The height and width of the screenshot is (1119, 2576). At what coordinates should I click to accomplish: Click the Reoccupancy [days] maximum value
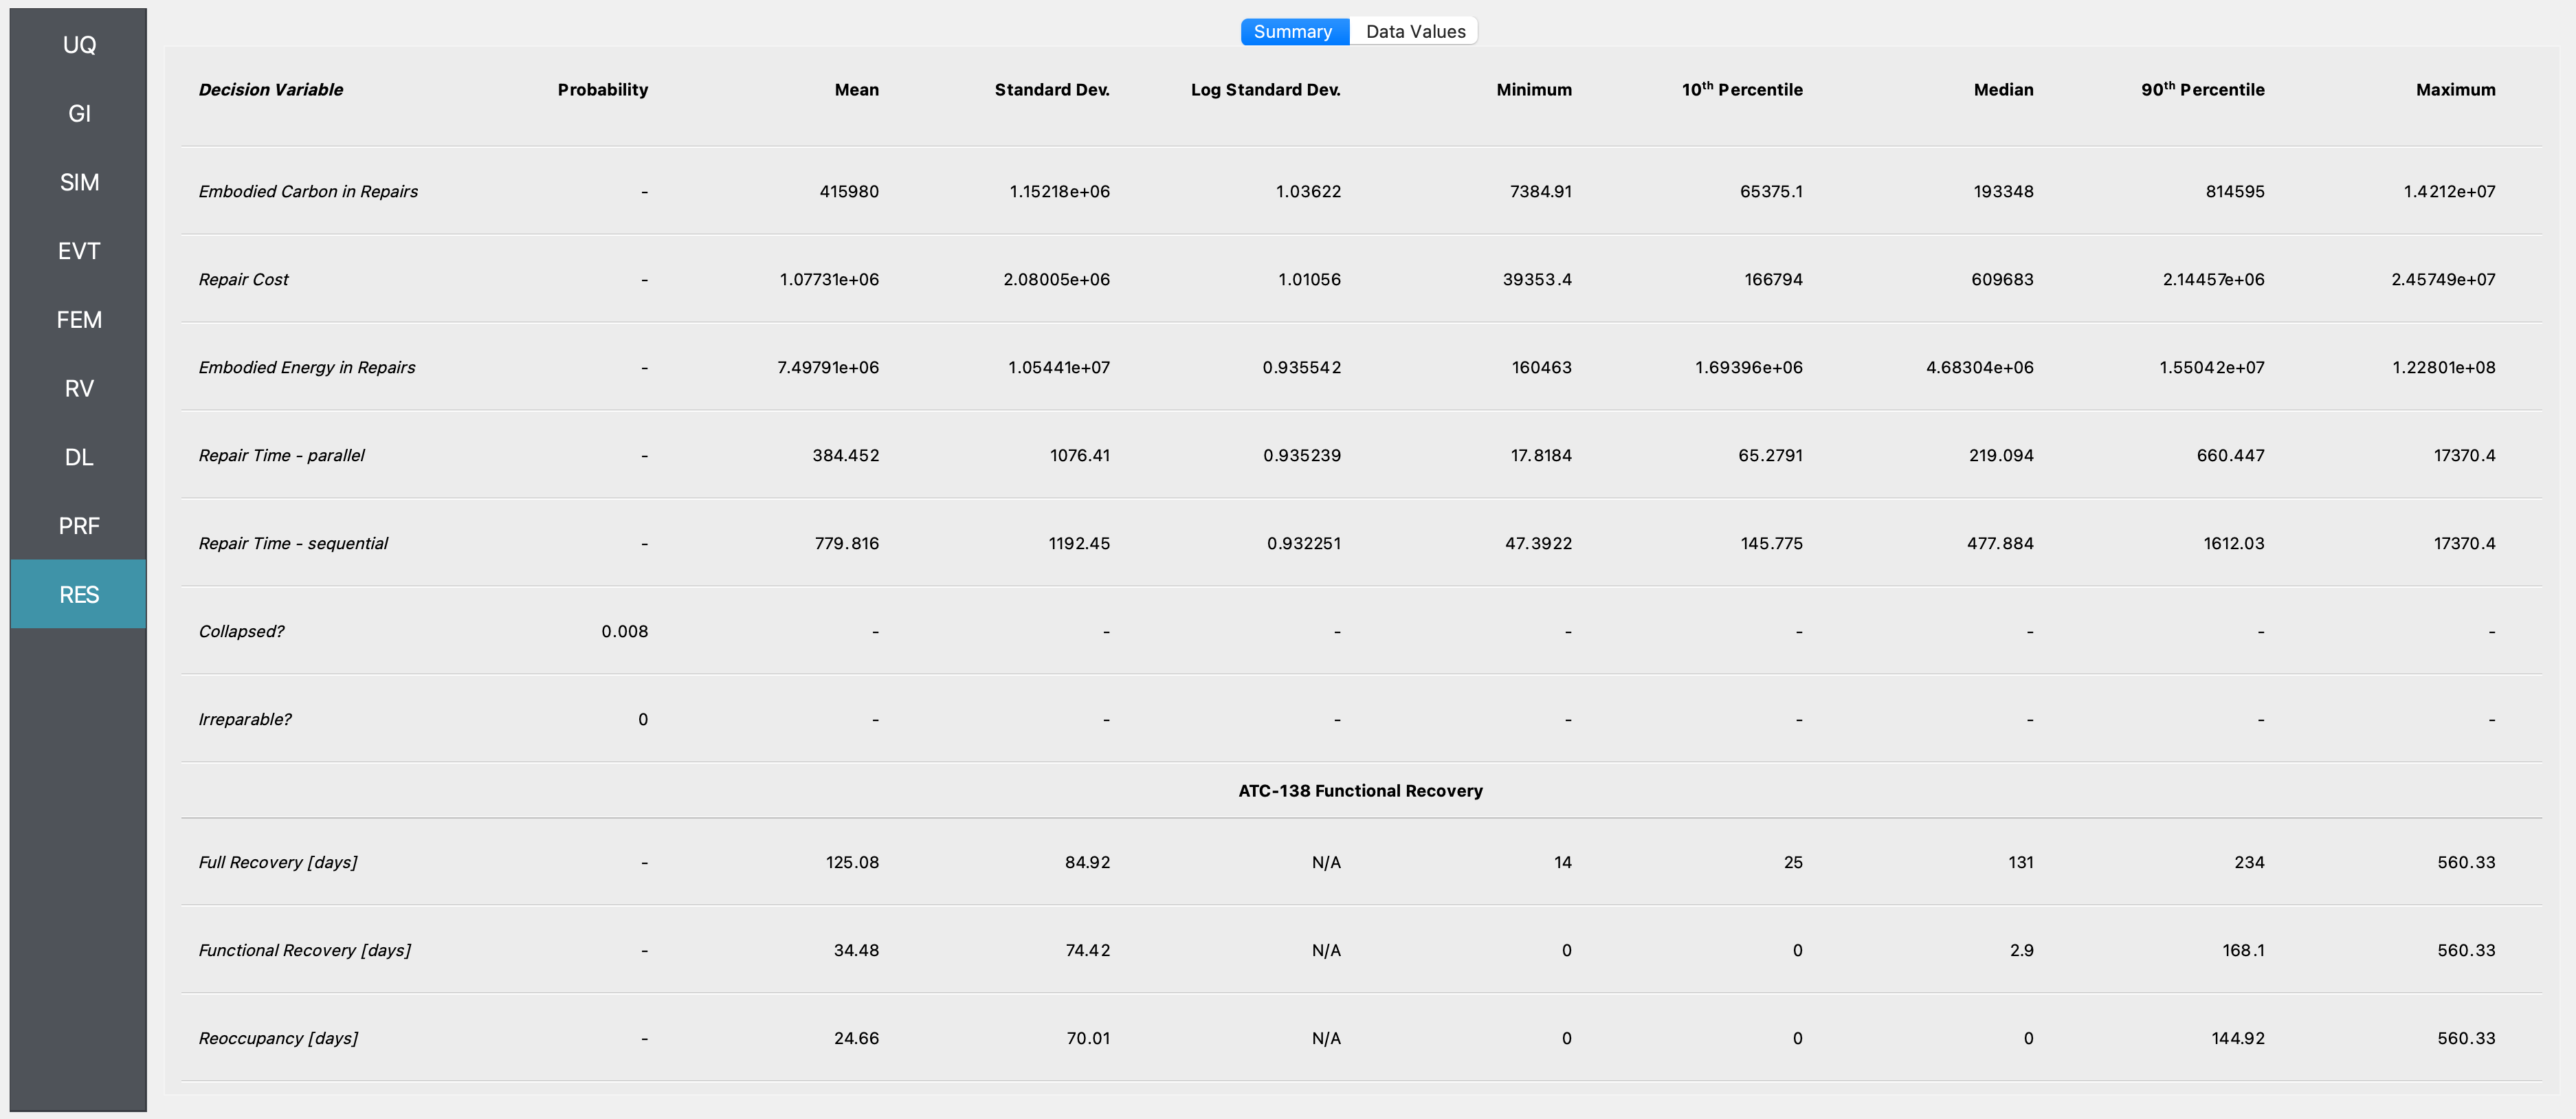[x=2466, y=1038]
